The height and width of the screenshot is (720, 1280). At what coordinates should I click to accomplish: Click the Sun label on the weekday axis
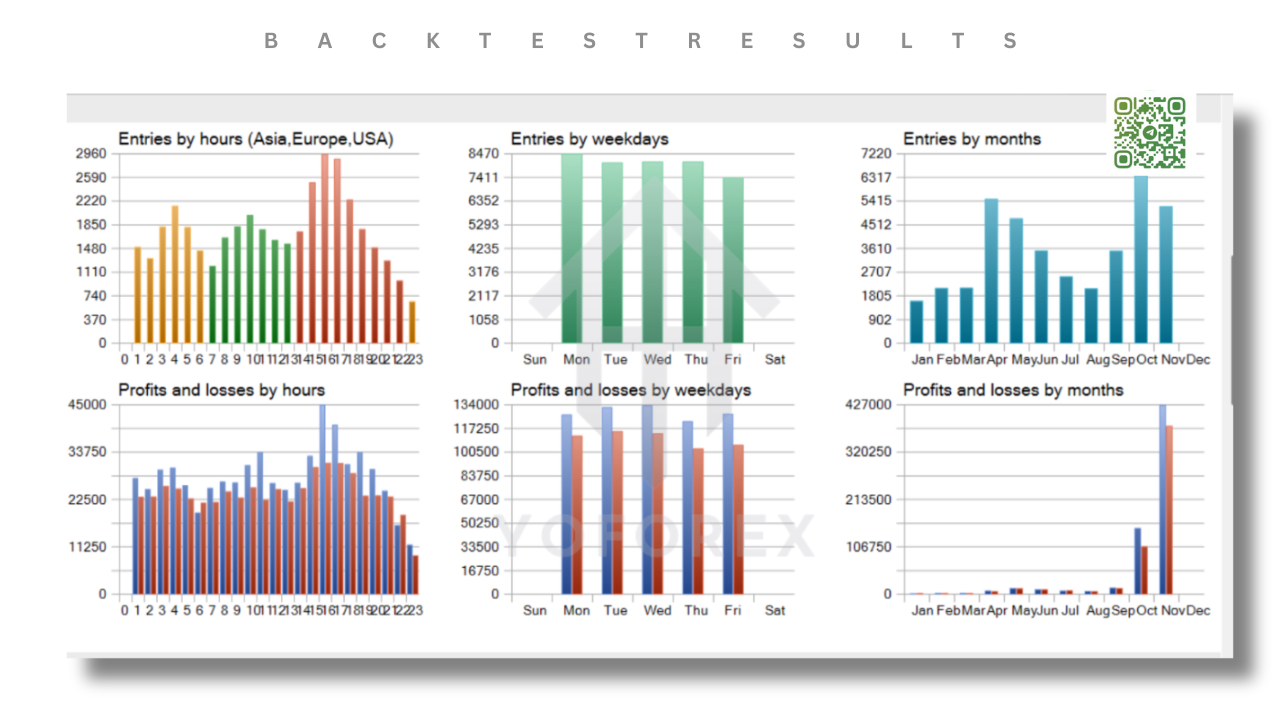coord(536,359)
